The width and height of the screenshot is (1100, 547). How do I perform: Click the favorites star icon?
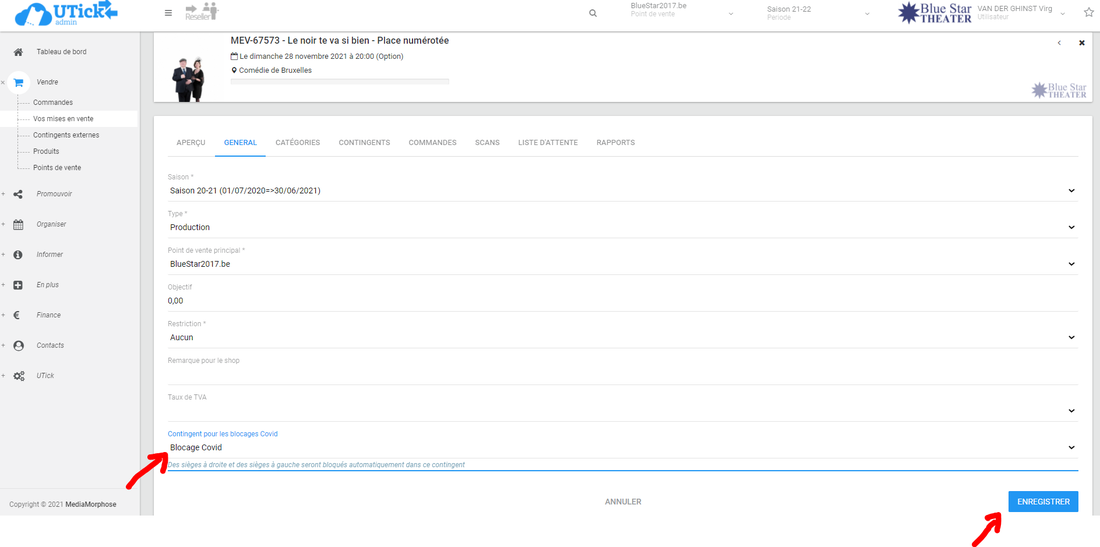coord(1088,12)
